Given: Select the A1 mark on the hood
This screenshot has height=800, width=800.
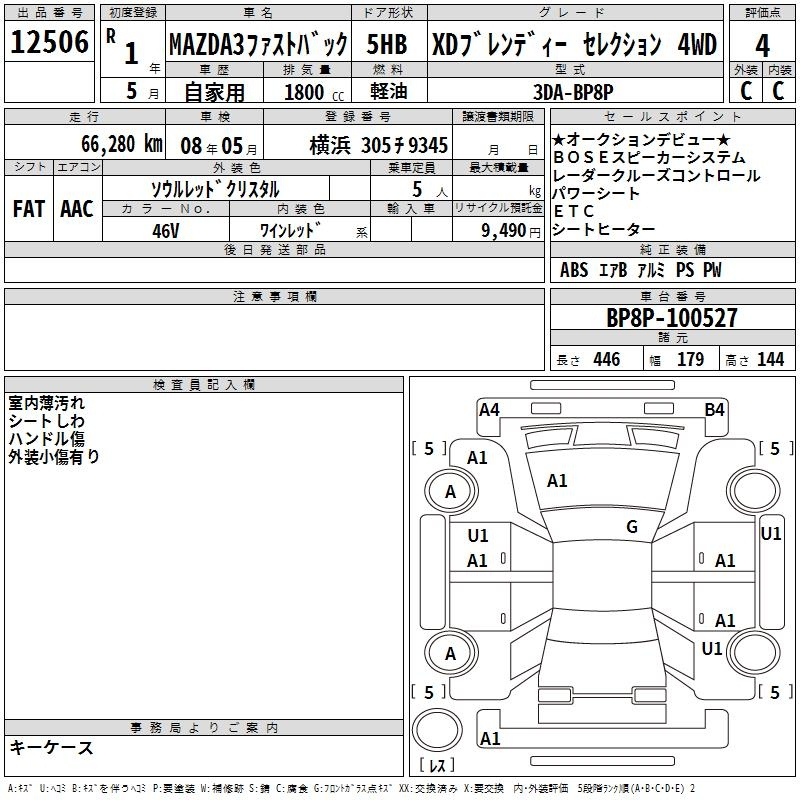Looking at the screenshot, I should (x=557, y=481).
